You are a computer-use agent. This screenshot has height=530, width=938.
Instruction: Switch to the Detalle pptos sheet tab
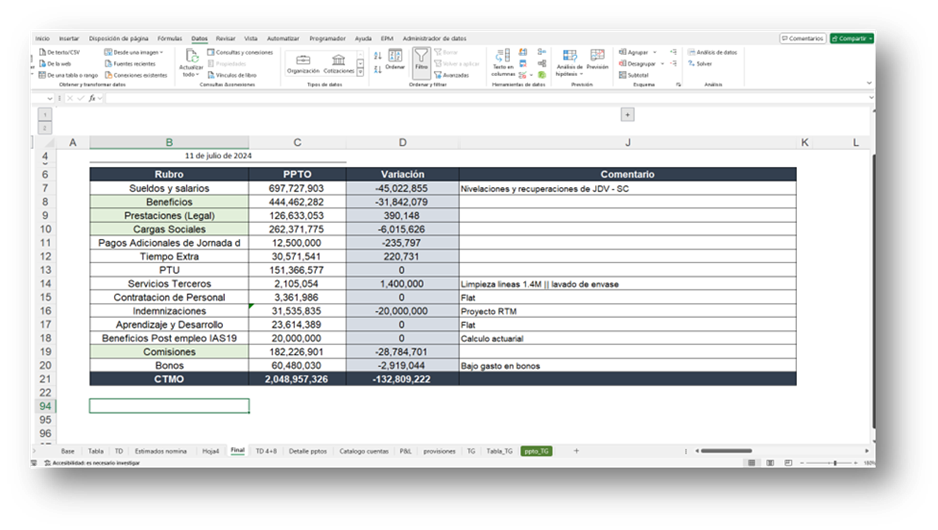(x=307, y=451)
